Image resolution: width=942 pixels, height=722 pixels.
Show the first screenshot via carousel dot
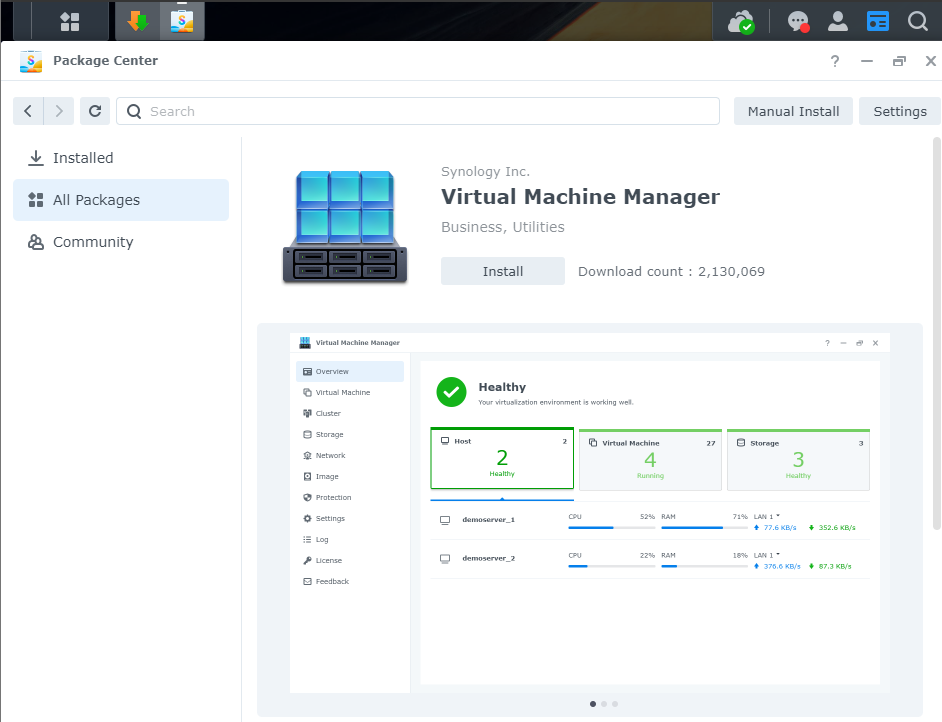[x=593, y=704]
